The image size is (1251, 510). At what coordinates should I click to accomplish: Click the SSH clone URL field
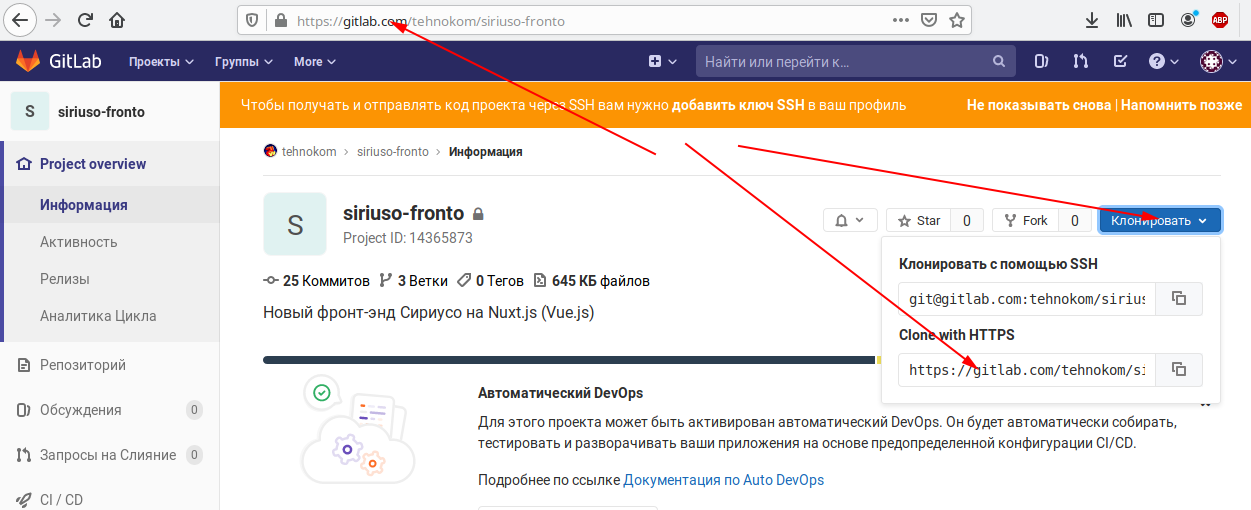[x=1027, y=299]
